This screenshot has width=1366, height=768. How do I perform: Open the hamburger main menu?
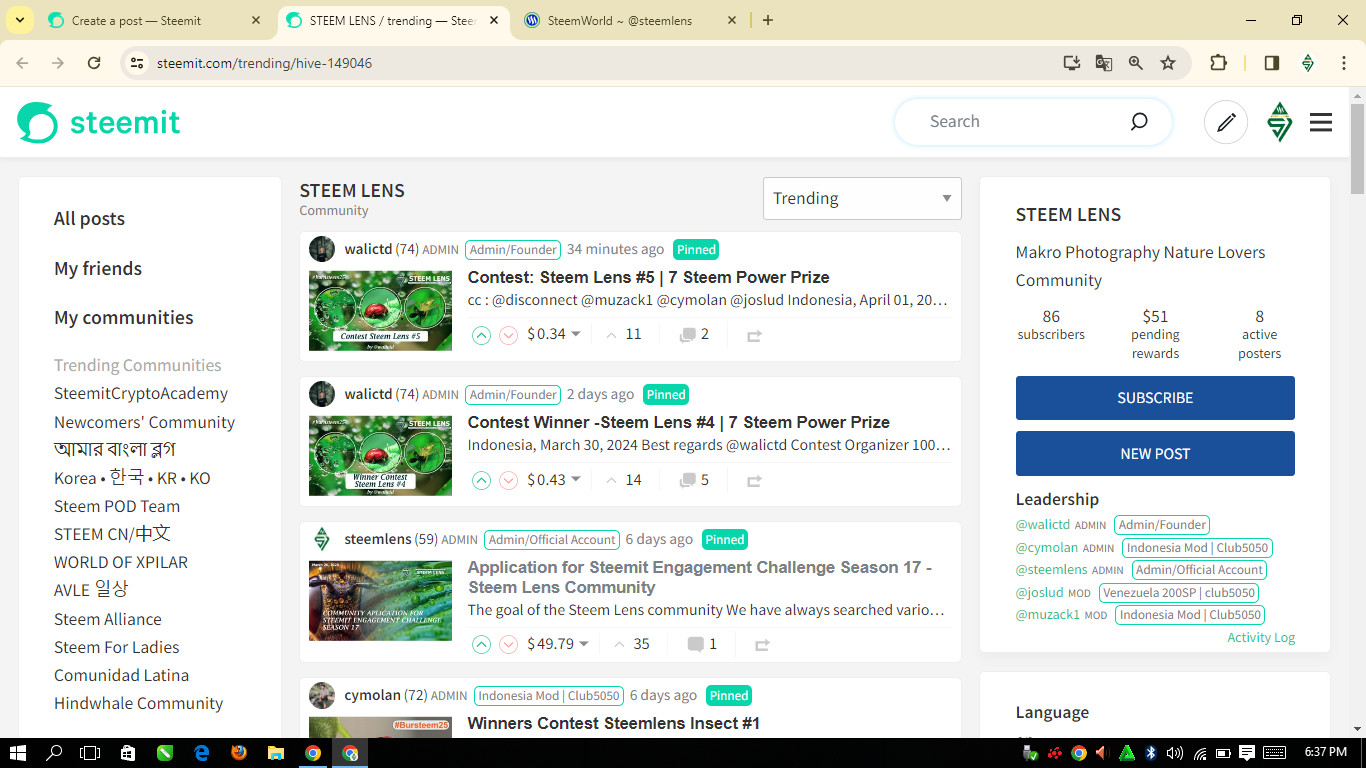click(x=1321, y=122)
